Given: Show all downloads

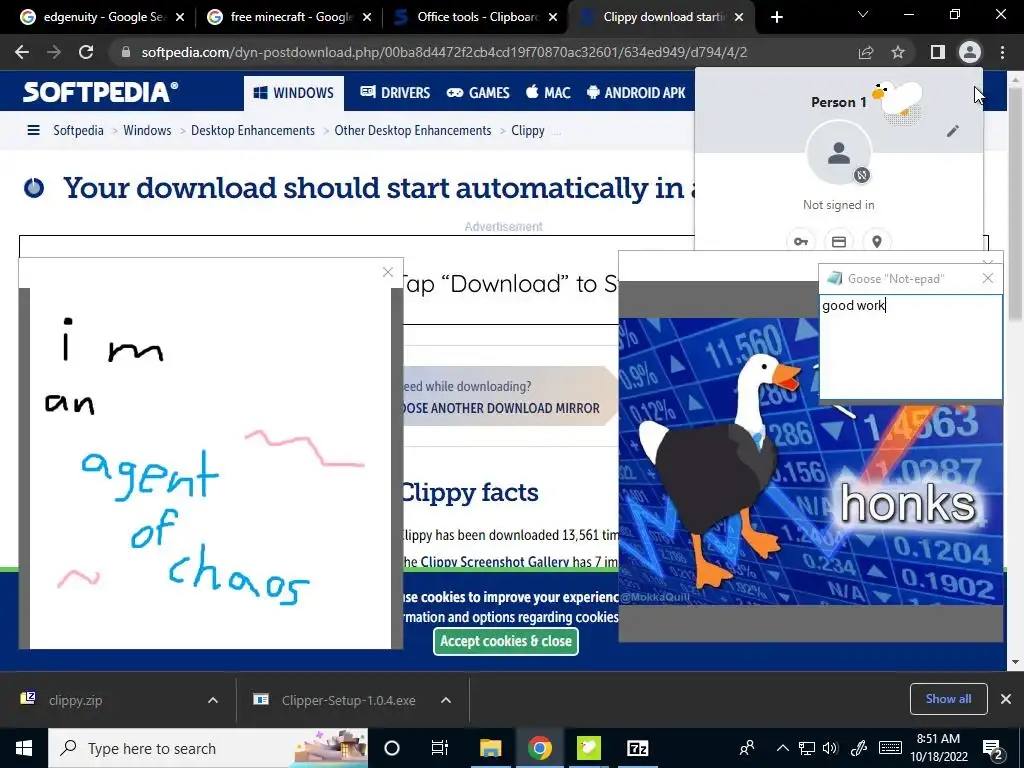Looking at the screenshot, I should click(x=948, y=699).
